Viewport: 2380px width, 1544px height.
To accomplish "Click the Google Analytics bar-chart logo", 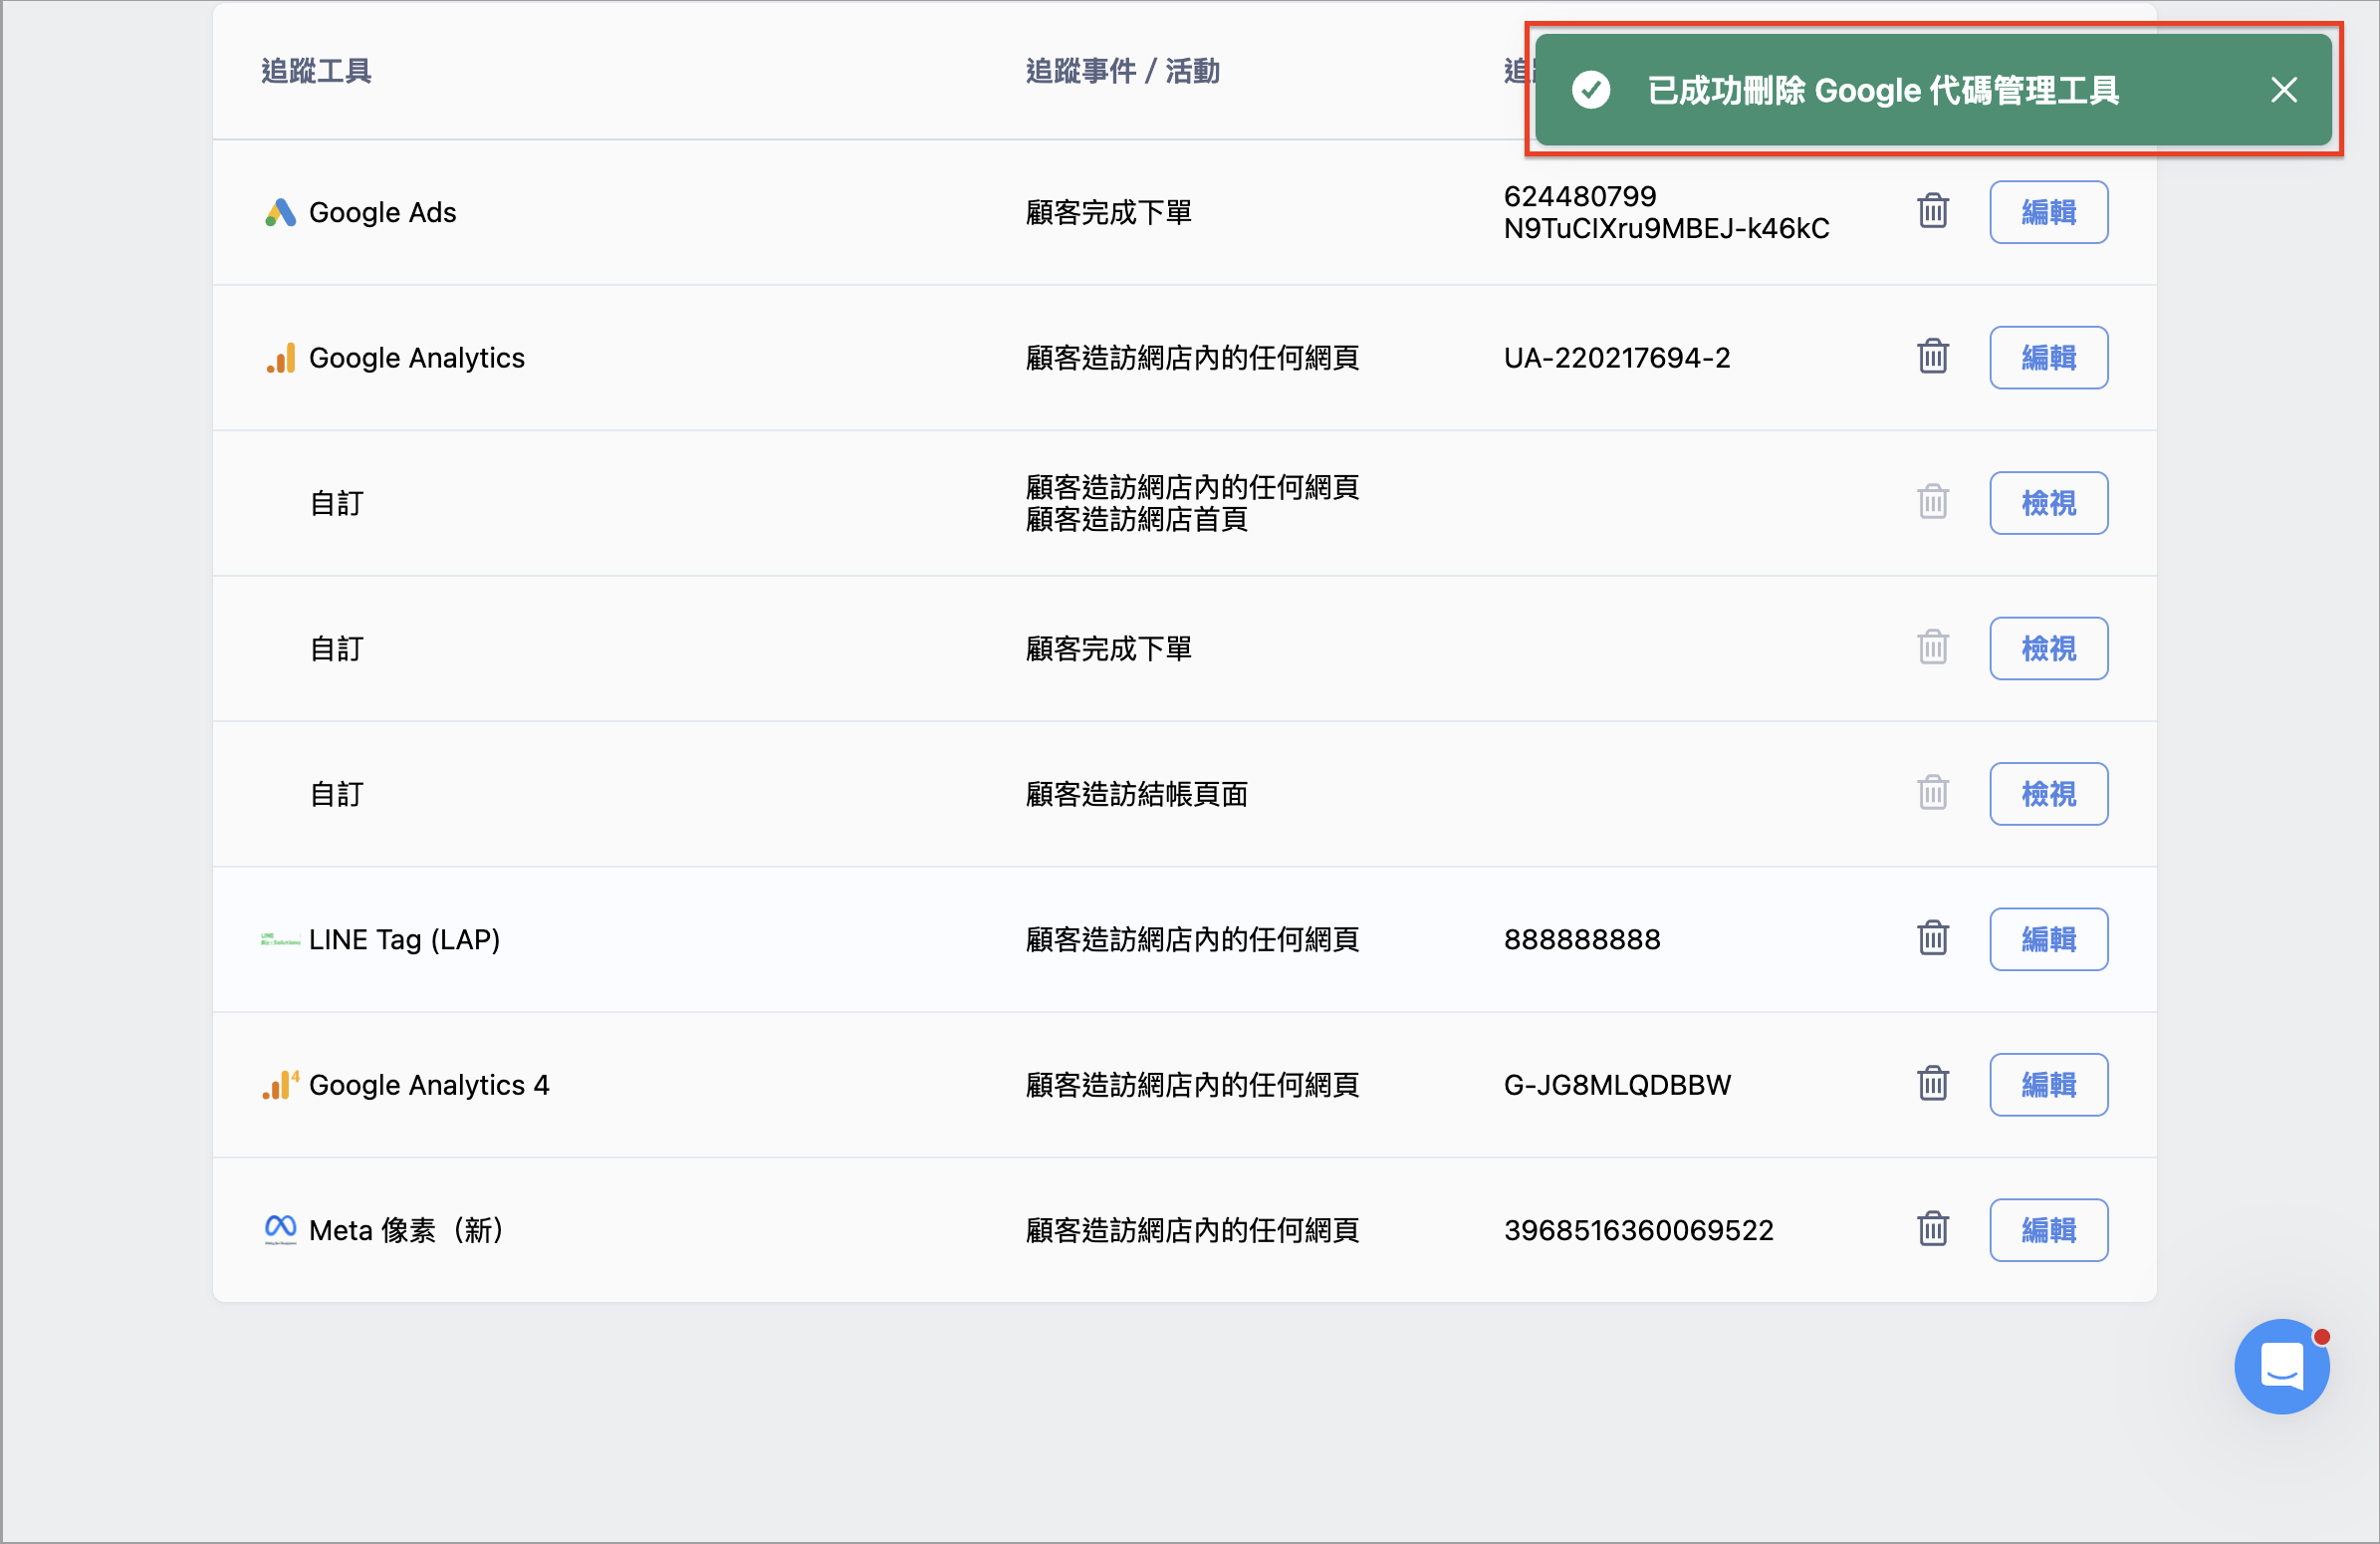I will click(x=281, y=357).
